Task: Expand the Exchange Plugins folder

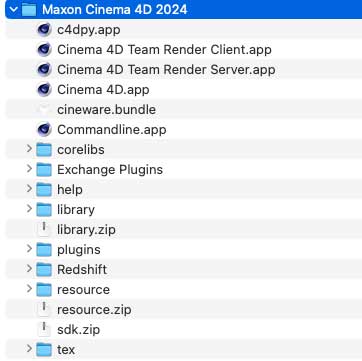Action: click(x=29, y=169)
